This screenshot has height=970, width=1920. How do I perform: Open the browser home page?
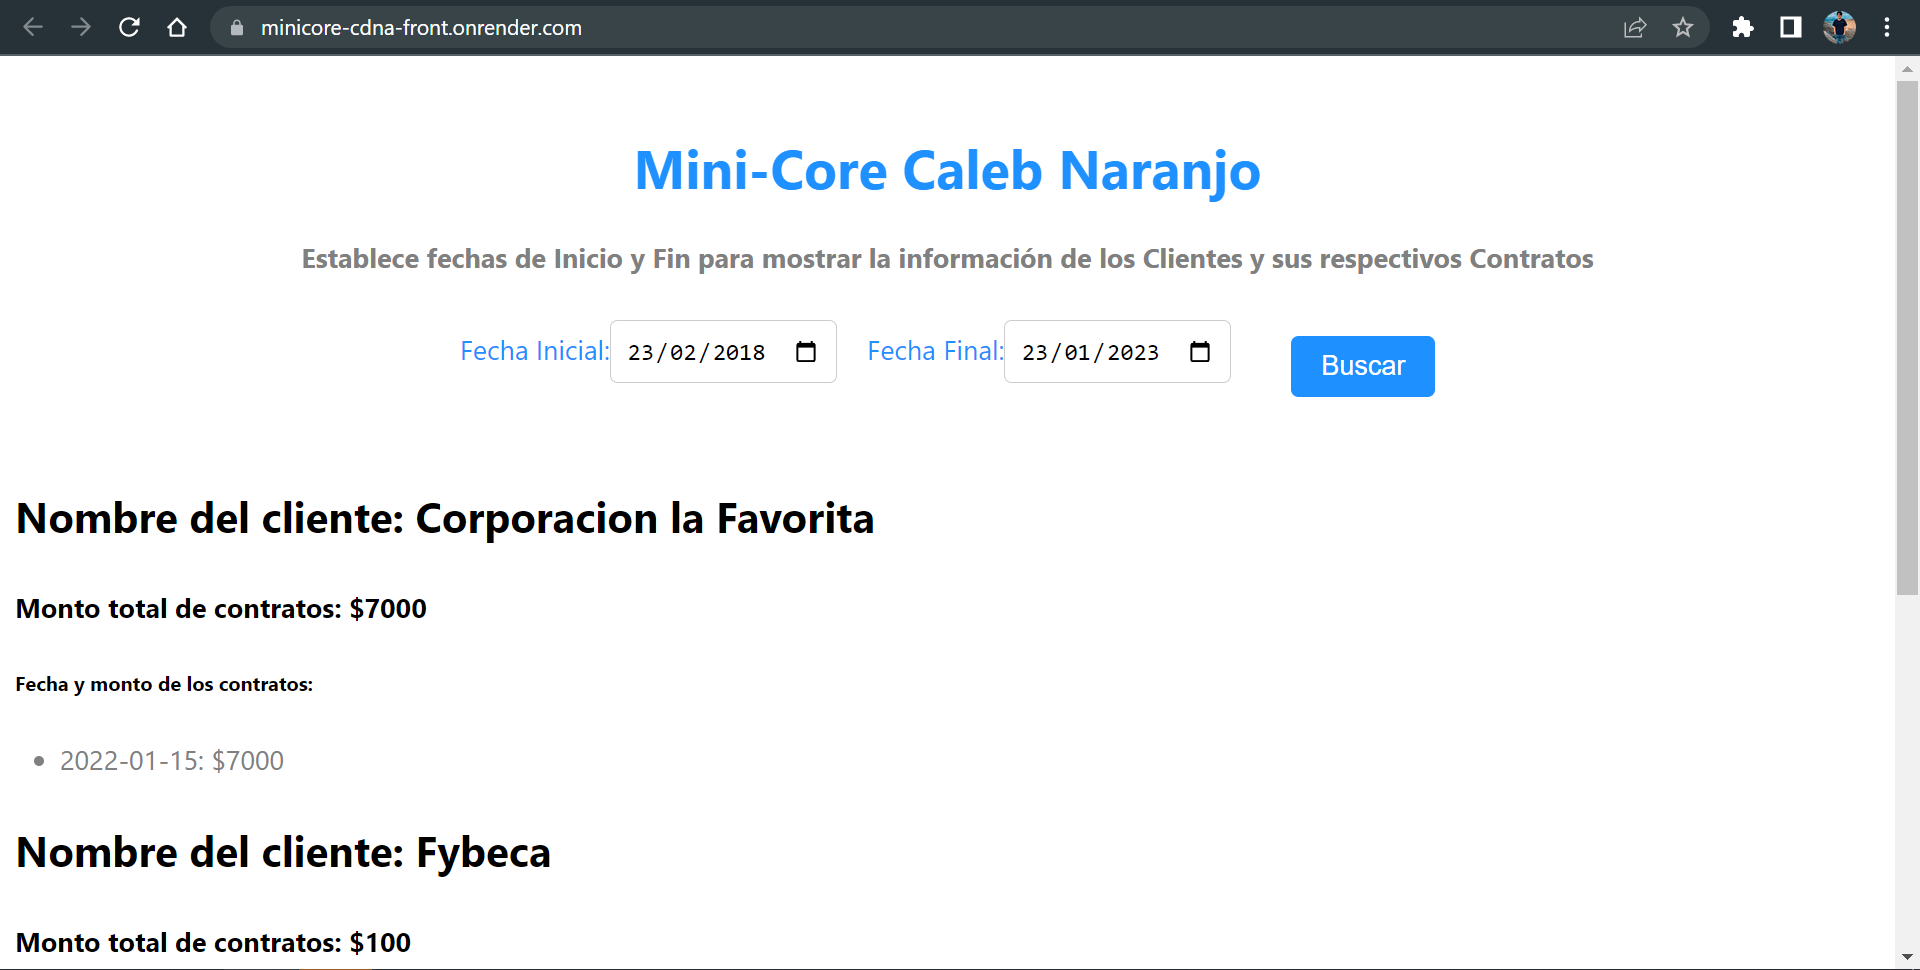point(177,27)
